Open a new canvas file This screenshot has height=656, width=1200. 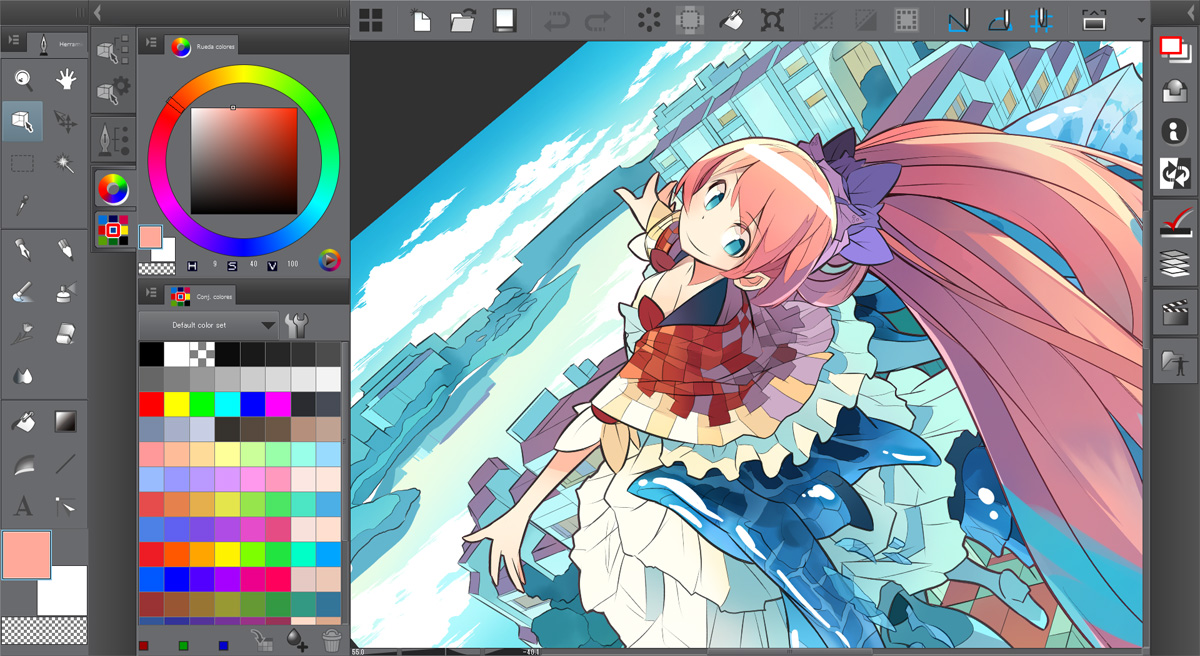pyautogui.click(x=421, y=19)
